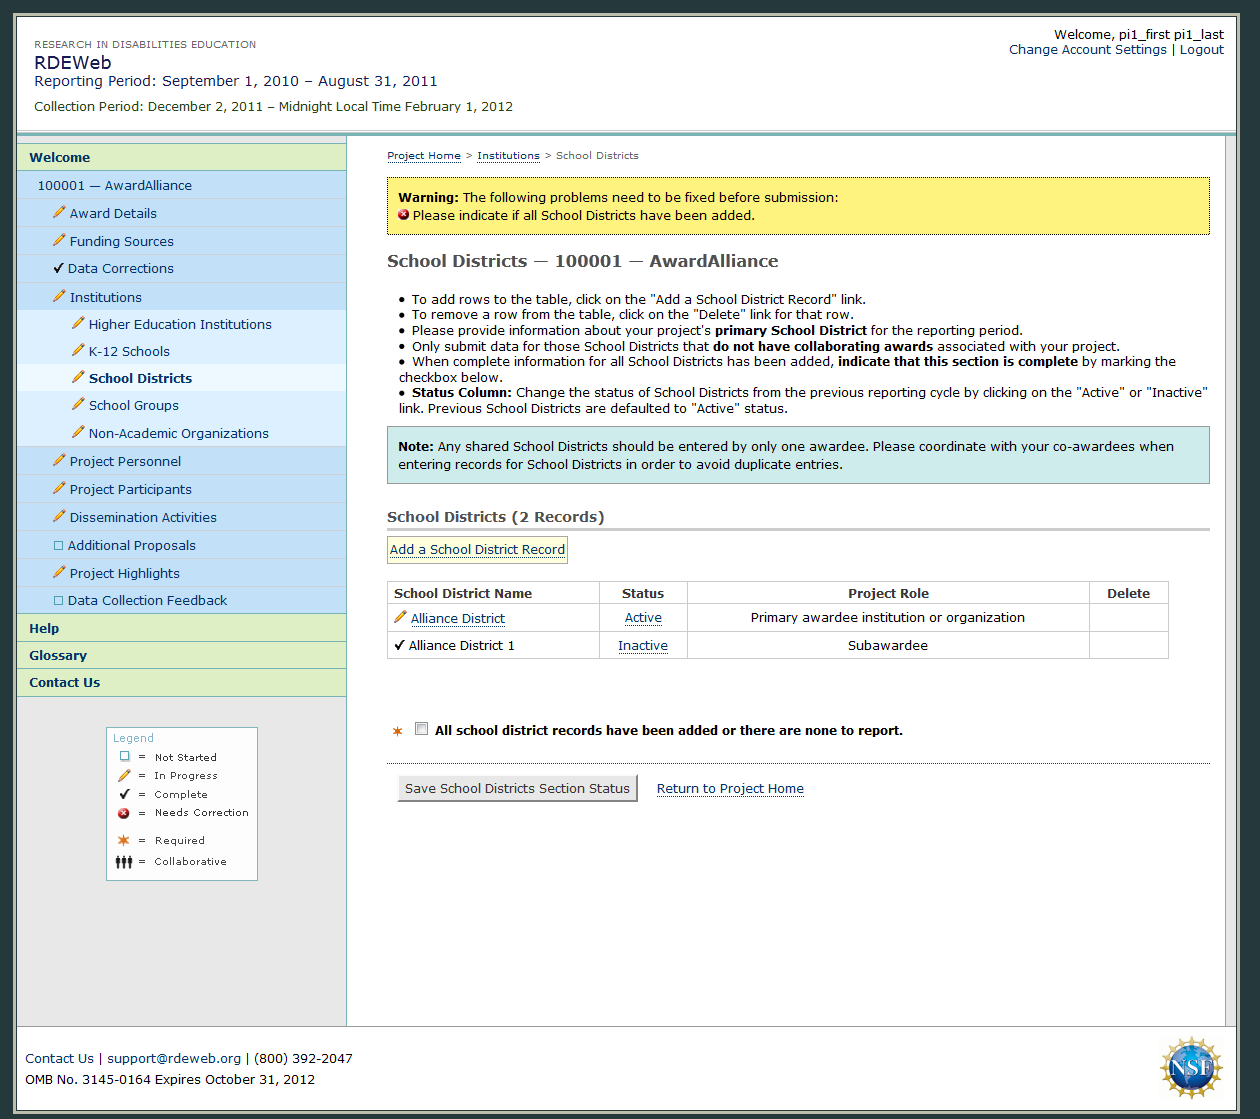Click Add a School District Record link
The height and width of the screenshot is (1119, 1260).
click(477, 549)
